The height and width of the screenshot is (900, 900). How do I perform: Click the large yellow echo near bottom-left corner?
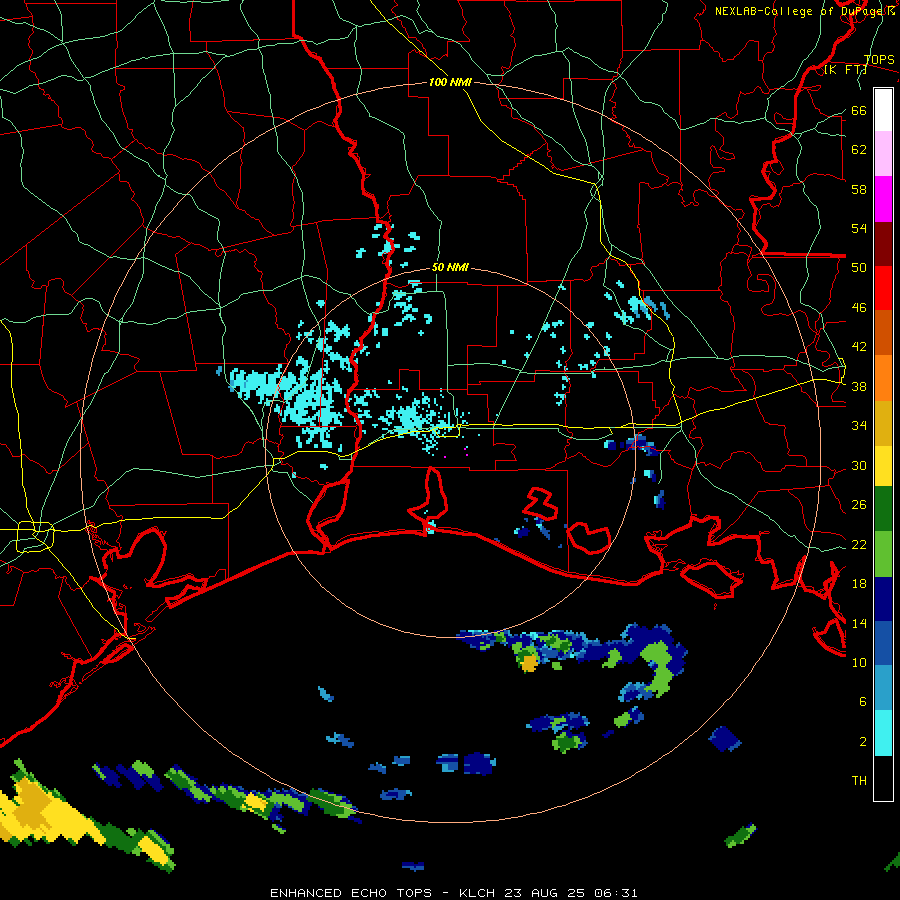point(43,809)
